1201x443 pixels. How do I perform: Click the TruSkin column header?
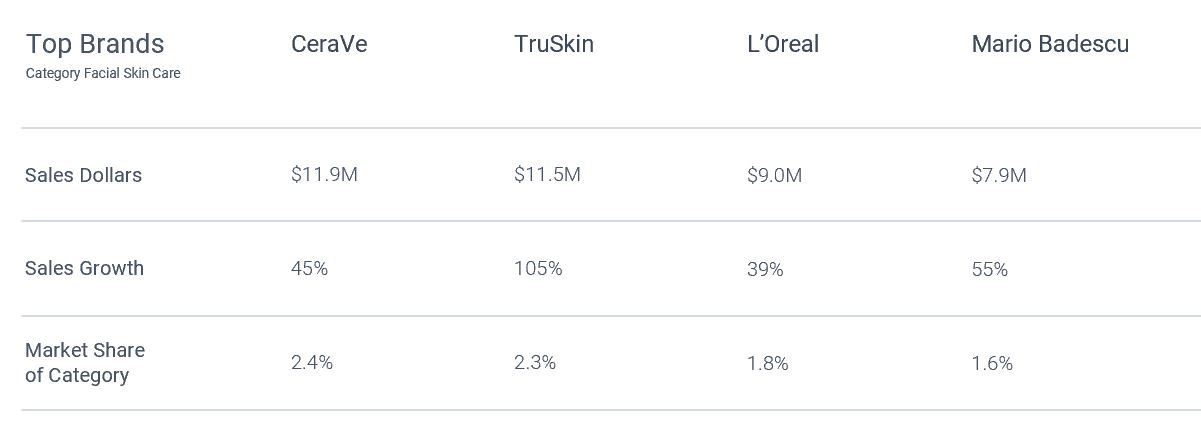click(554, 44)
